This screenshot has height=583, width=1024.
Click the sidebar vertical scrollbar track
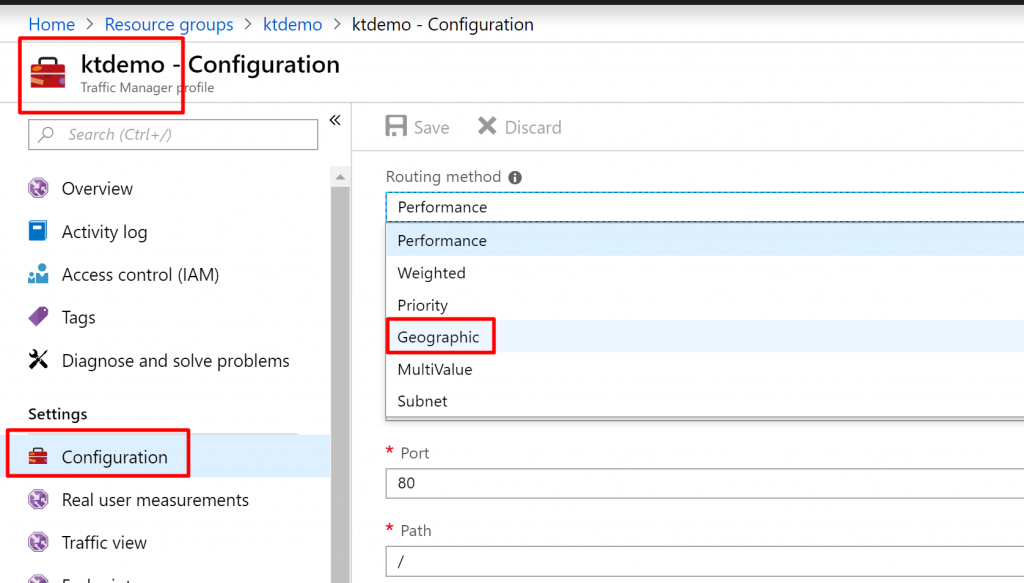coord(340,385)
